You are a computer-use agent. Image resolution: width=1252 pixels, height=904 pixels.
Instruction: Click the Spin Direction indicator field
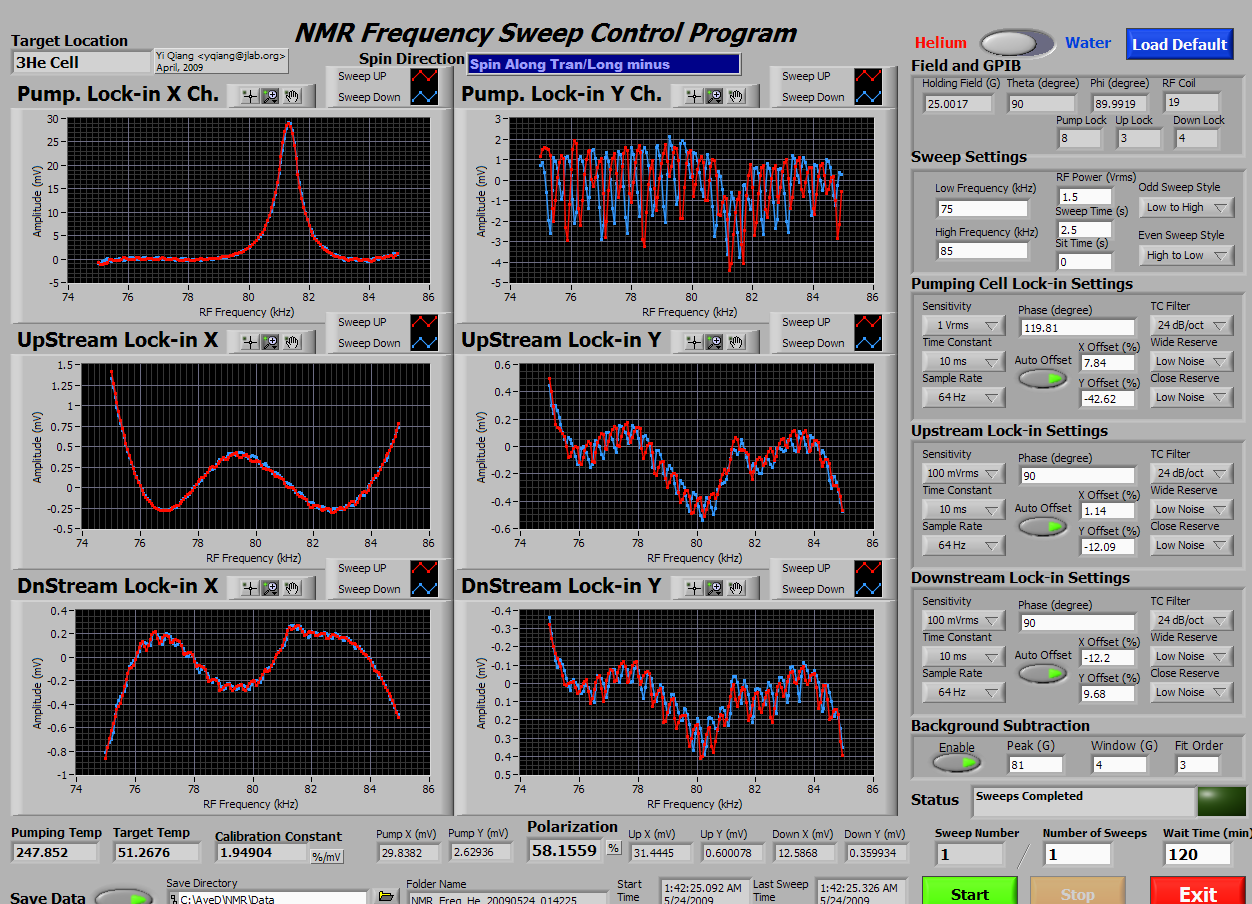(x=604, y=64)
